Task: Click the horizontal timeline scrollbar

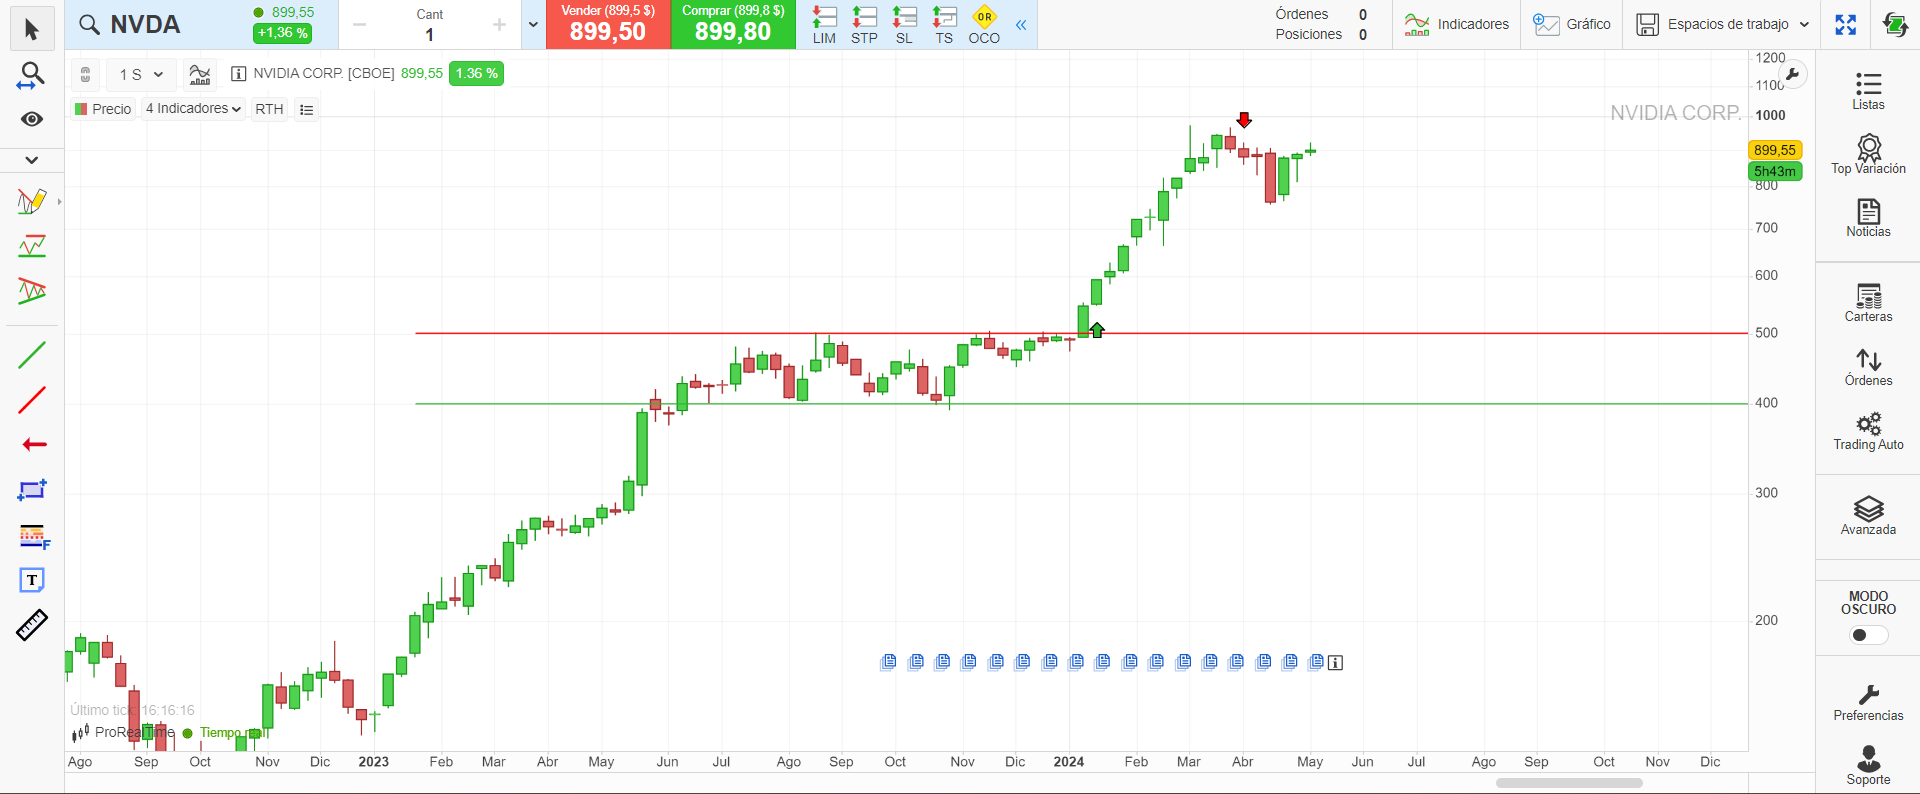Action: pyautogui.click(x=1569, y=783)
